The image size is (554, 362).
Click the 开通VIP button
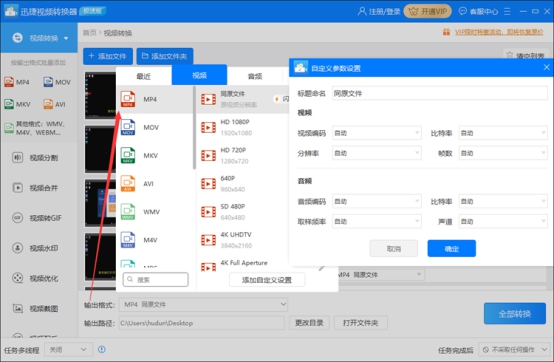pos(428,12)
